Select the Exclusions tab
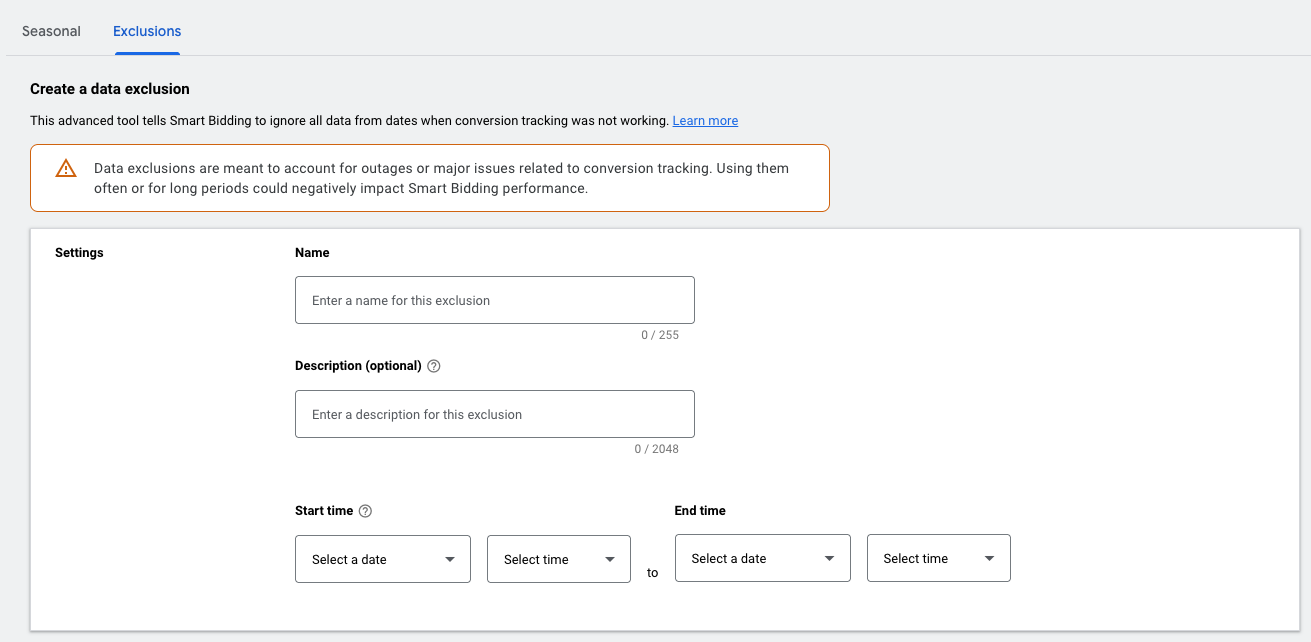The image size is (1311, 642). point(147,31)
